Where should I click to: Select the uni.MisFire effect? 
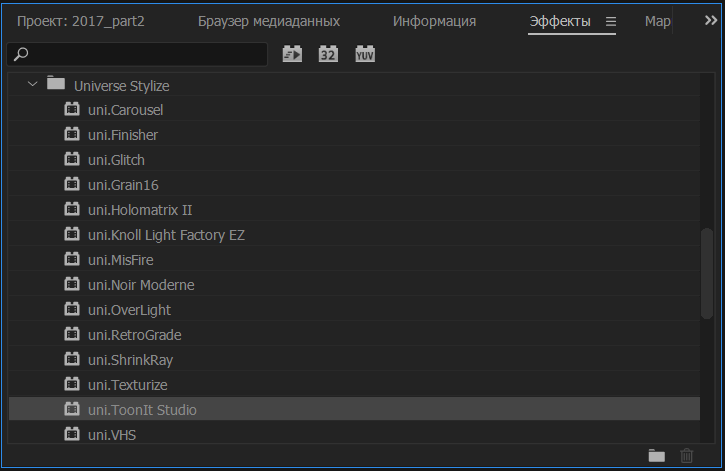coord(120,260)
